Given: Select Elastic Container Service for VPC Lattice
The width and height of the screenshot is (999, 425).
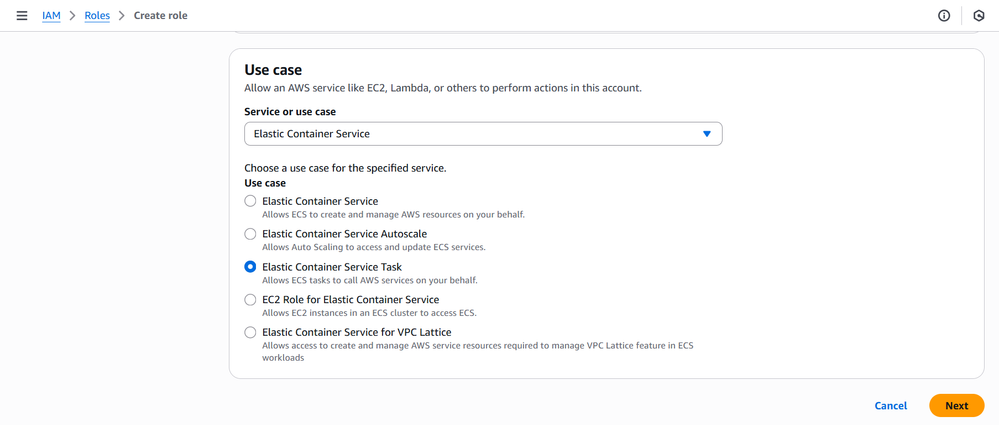Looking at the screenshot, I should tap(251, 332).
